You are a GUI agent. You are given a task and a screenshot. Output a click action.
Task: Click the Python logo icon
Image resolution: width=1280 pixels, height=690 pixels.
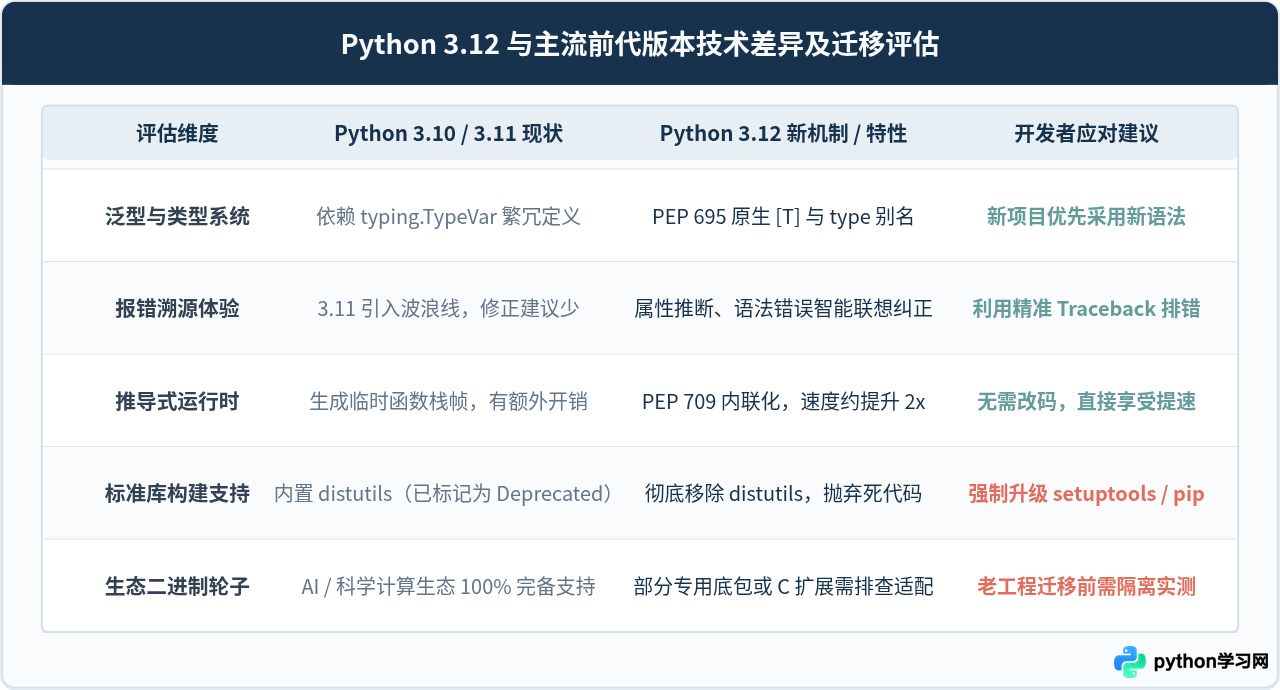pos(1130,662)
